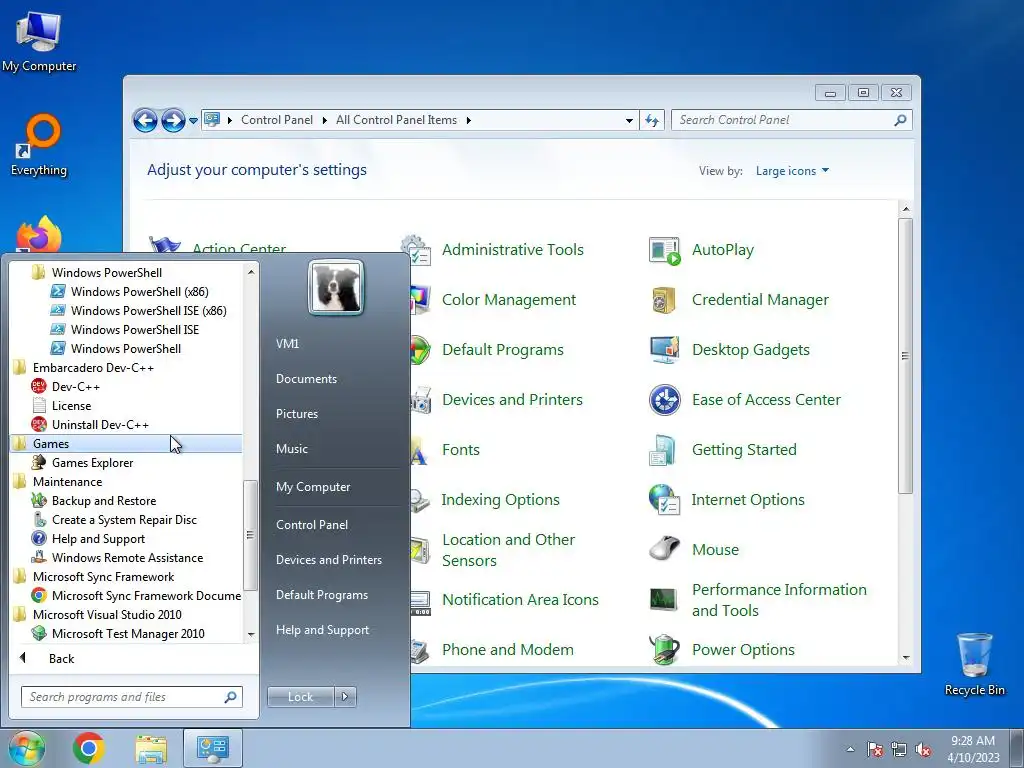1024x768 pixels.
Task: Click the clock showing 9:28 AM
Action: click(x=972, y=741)
